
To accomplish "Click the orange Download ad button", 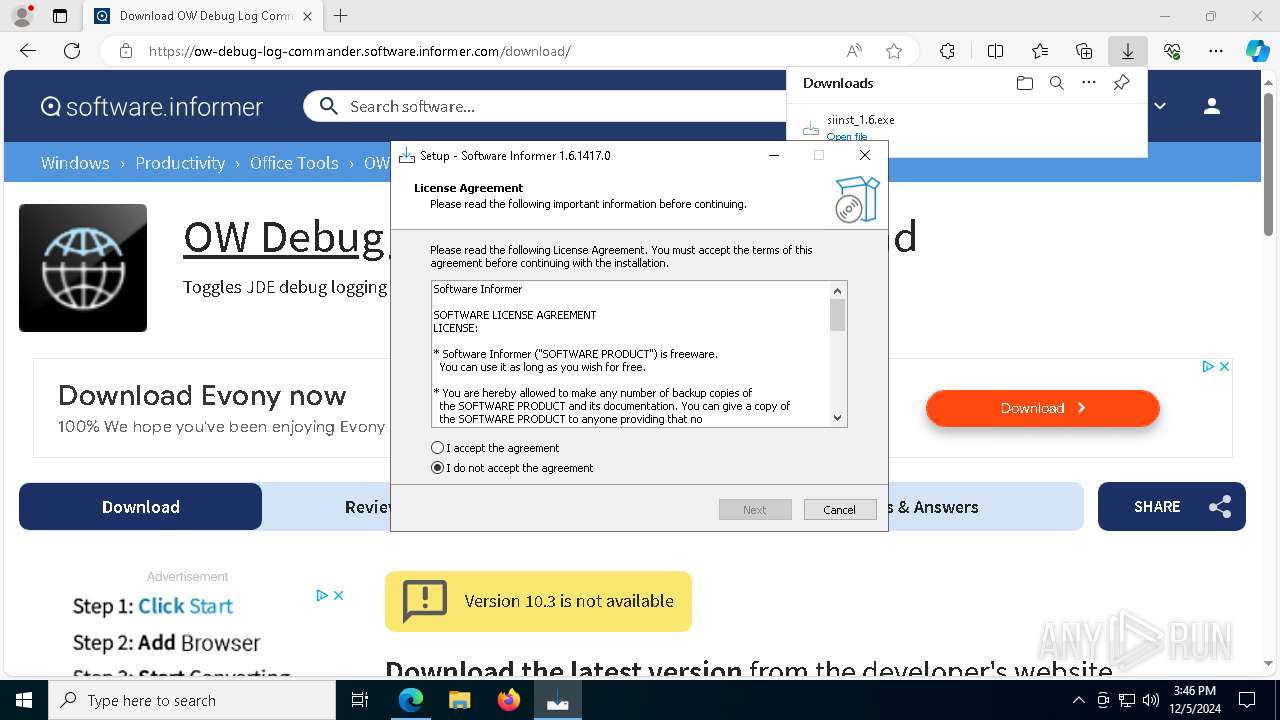I will pos(1043,408).
